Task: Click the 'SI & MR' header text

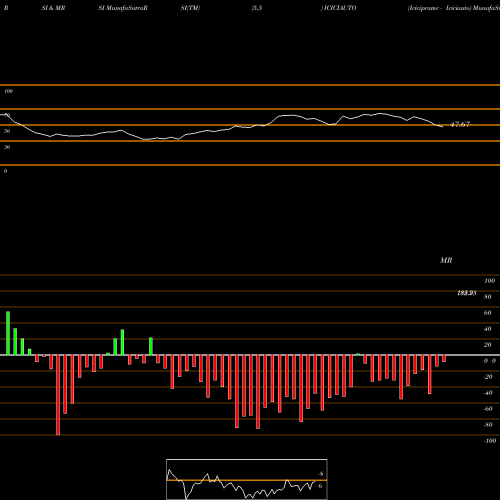Action: click(53, 8)
